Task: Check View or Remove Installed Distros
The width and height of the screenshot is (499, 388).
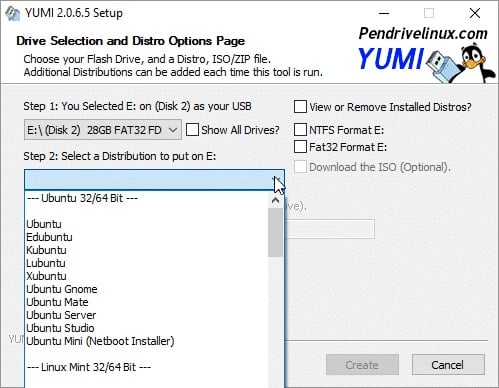Action: [300, 107]
